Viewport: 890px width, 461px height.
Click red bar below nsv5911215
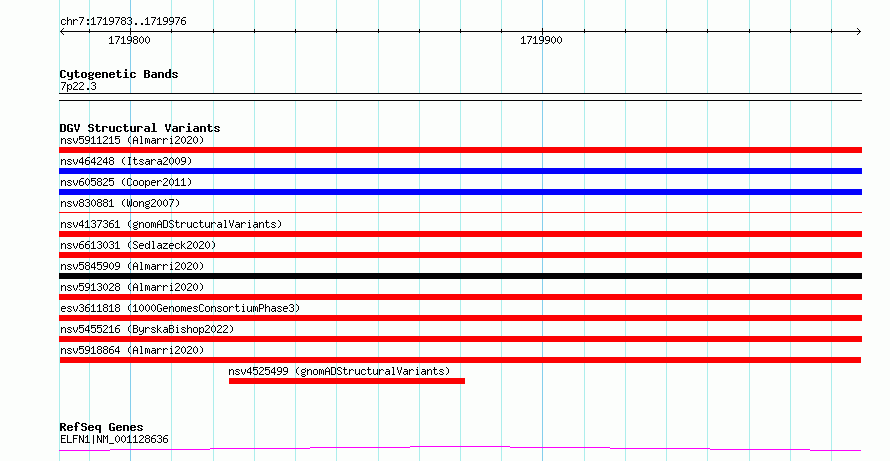coord(460,150)
